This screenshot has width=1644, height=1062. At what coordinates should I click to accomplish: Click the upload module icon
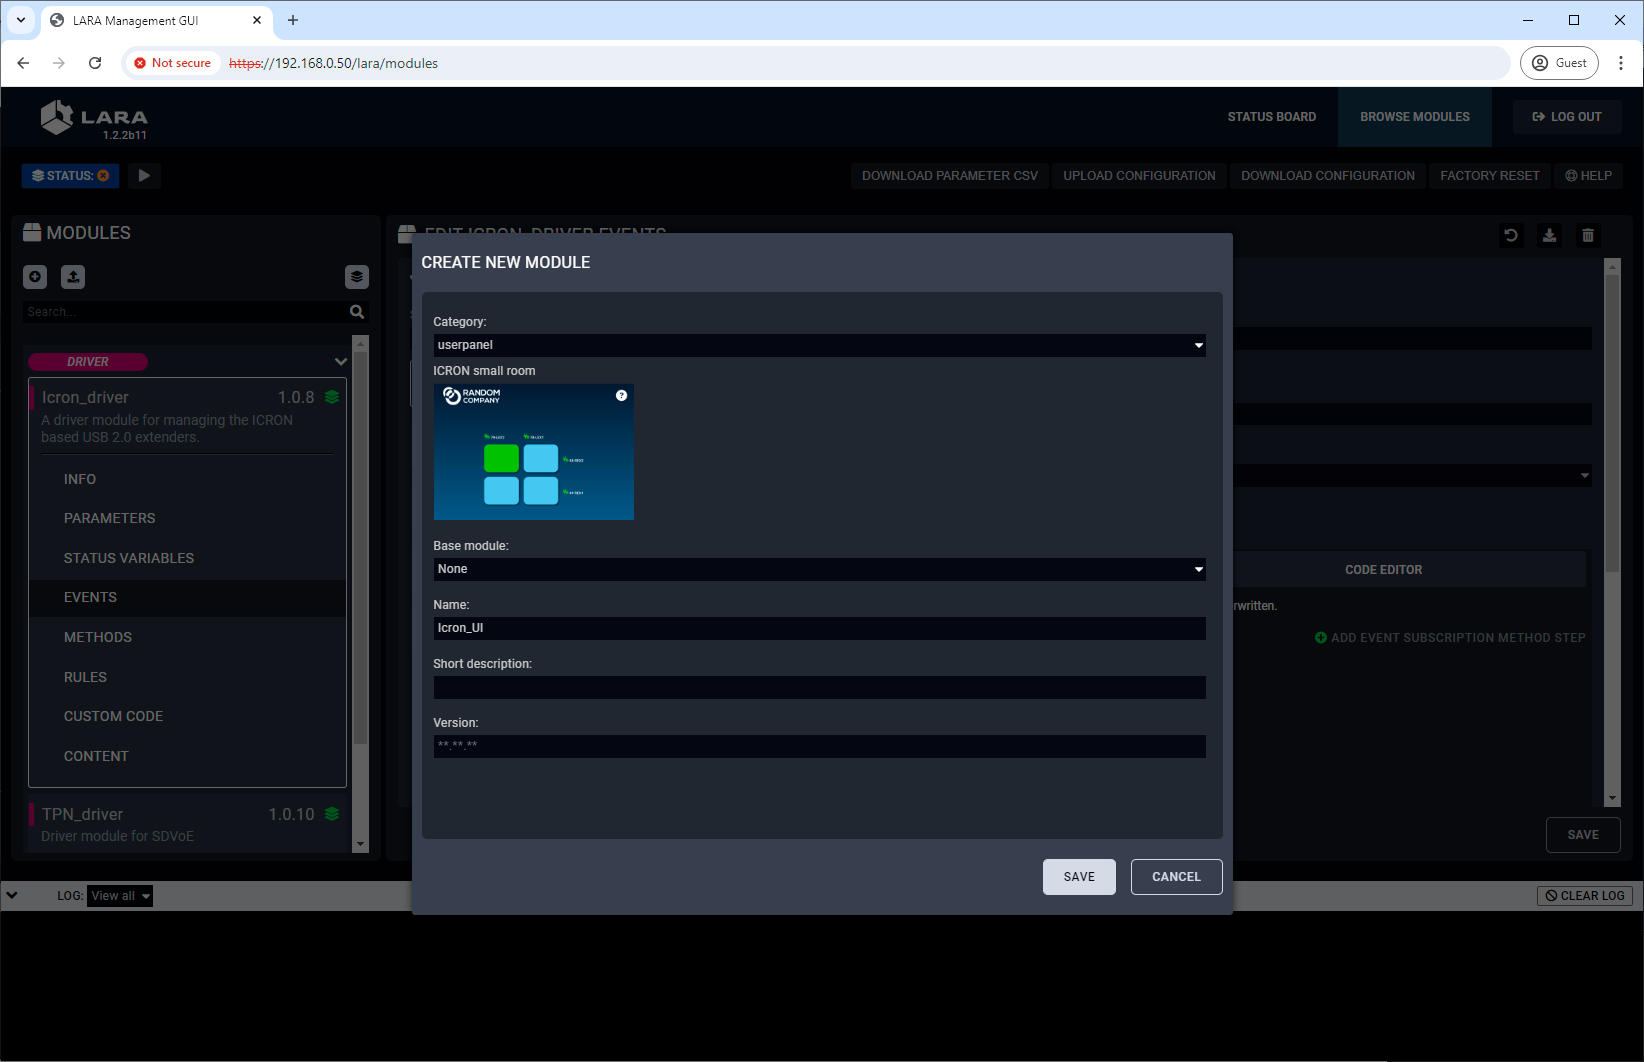[x=73, y=277]
